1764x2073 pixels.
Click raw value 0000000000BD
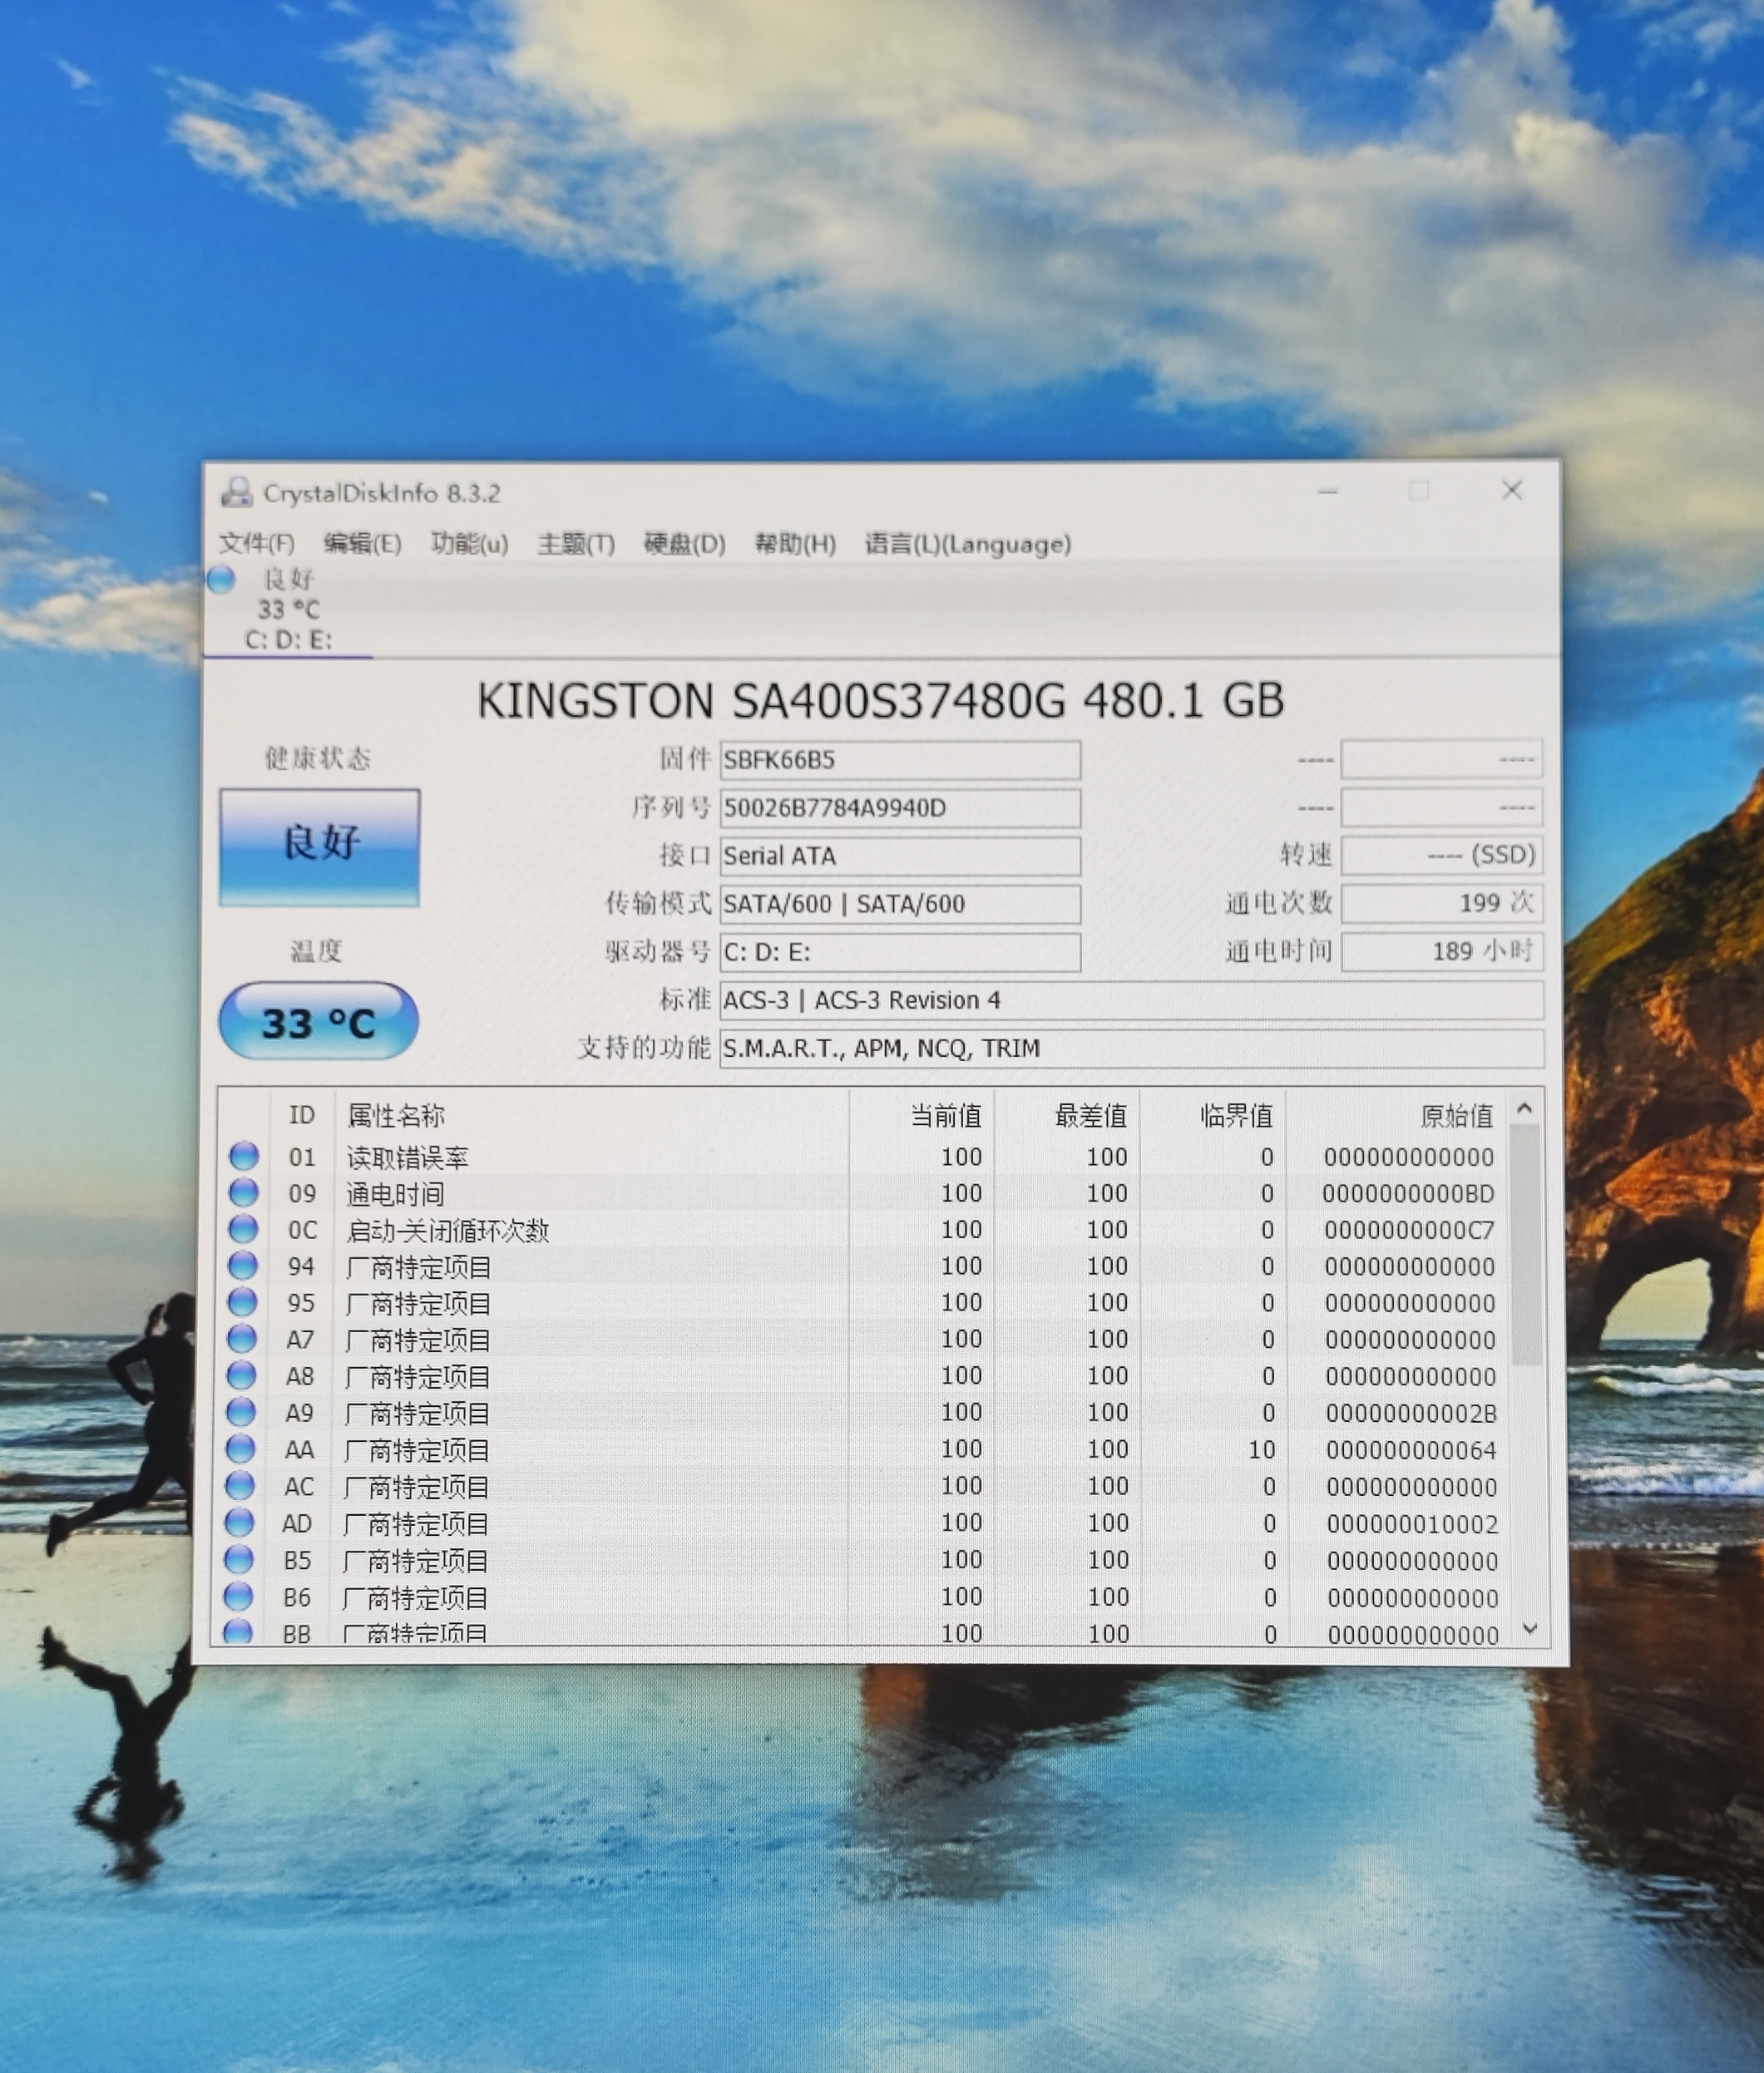[x=1408, y=1193]
